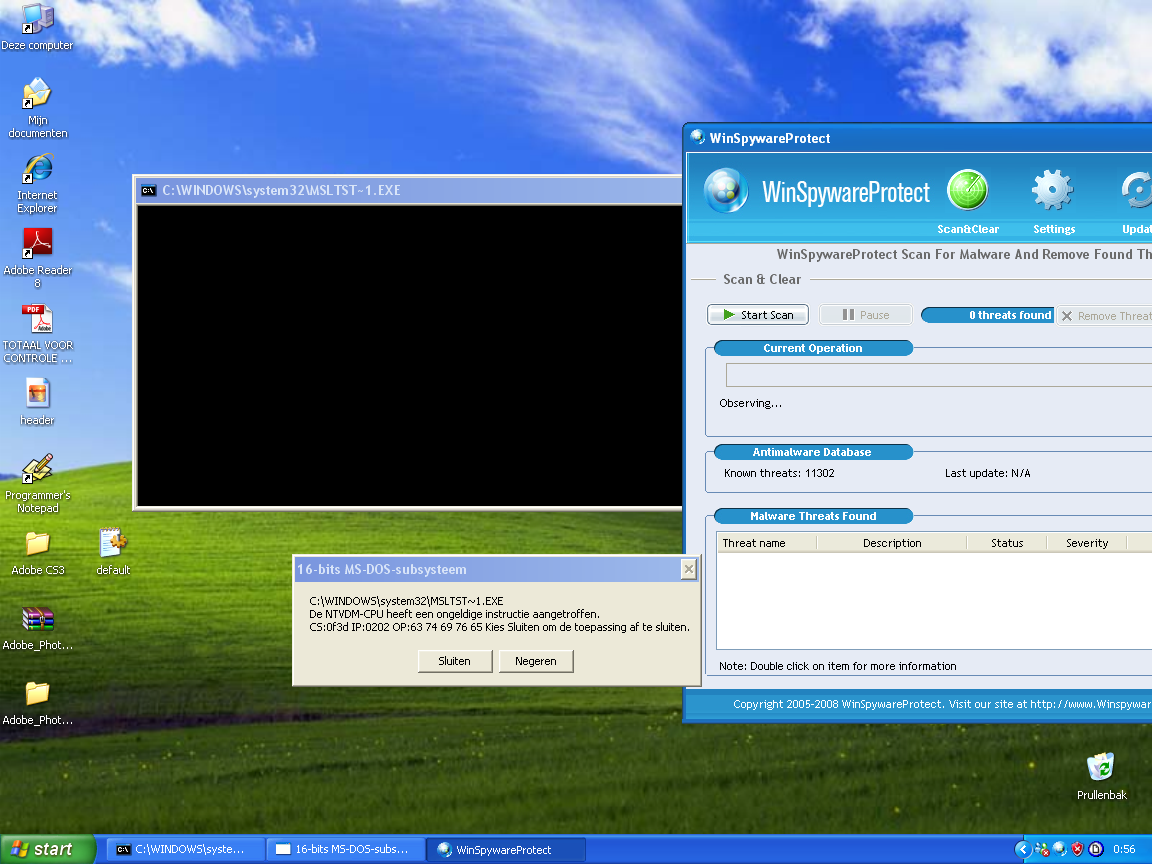Click the 'Known threats: 11302' text
Viewport: 1152px width, 864px height.
coord(779,473)
